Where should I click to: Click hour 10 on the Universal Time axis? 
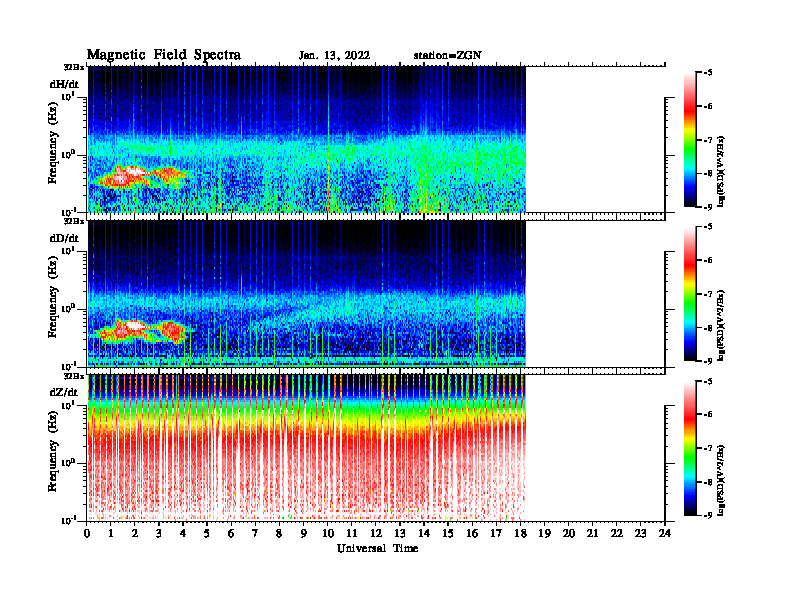[x=328, y=534]
